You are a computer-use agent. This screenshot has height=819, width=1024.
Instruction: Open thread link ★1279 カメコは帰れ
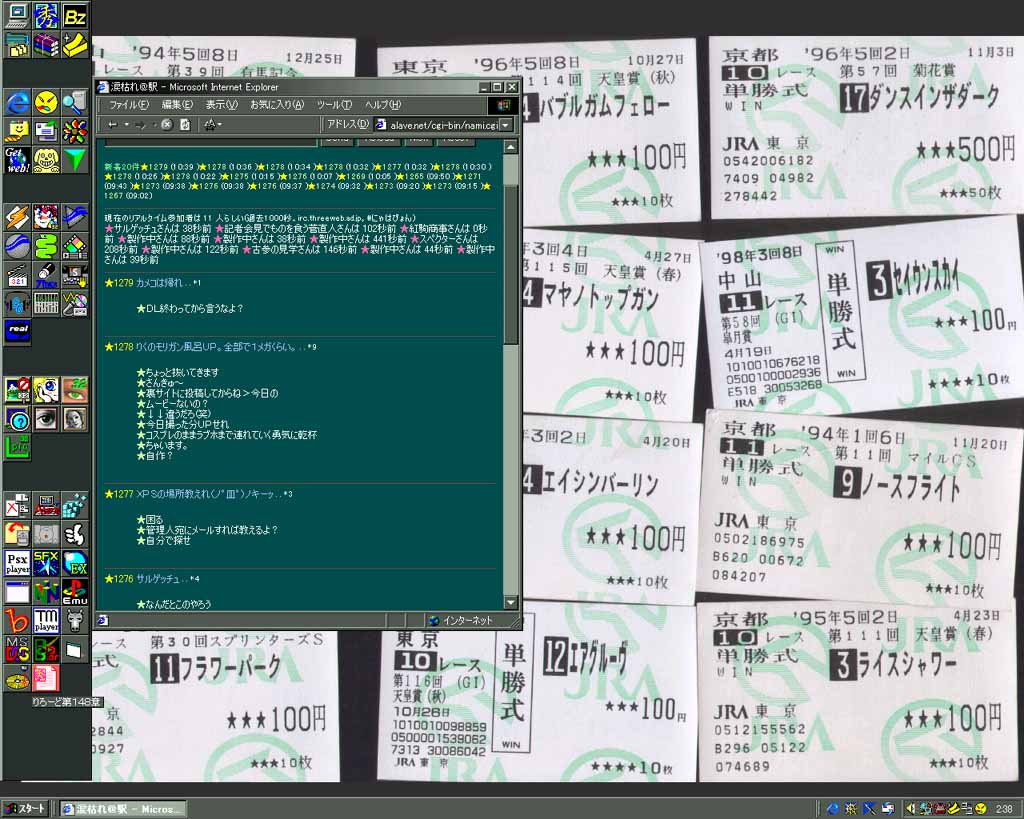click(152, 283)
